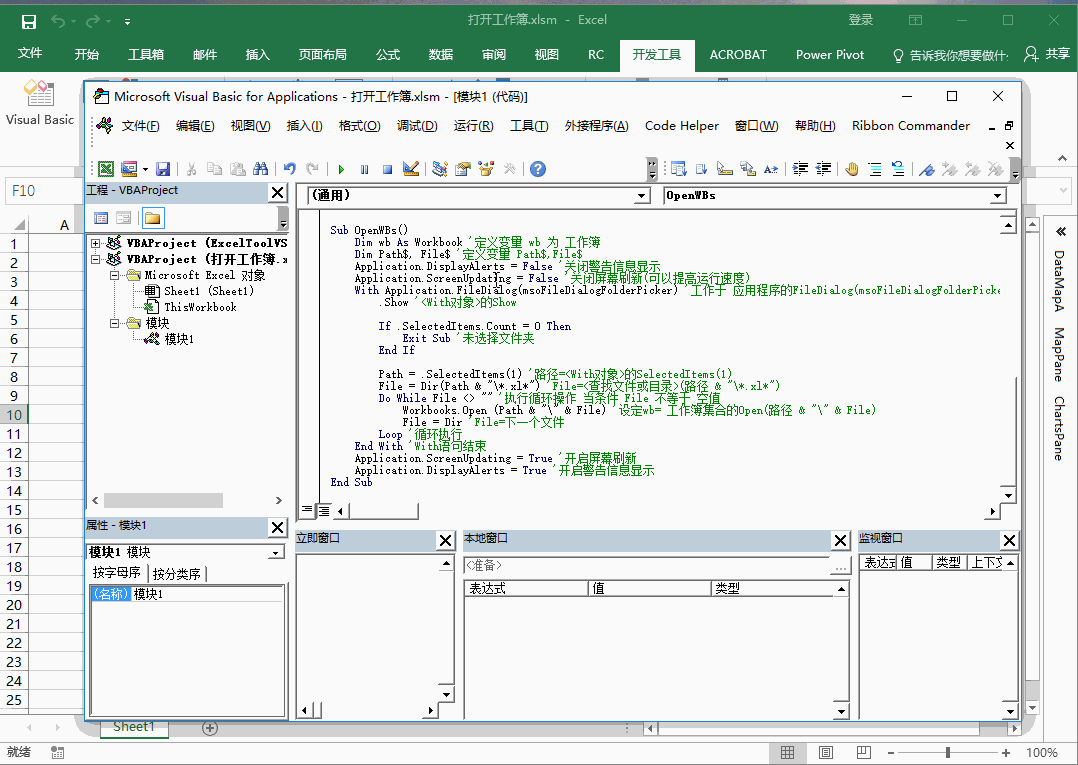Image resolution: width=1078 pixels, height=765 pixels.
Task: Click the Break (pause) toolbar icon
Action: pyautogui.click(x=364, y=169)
